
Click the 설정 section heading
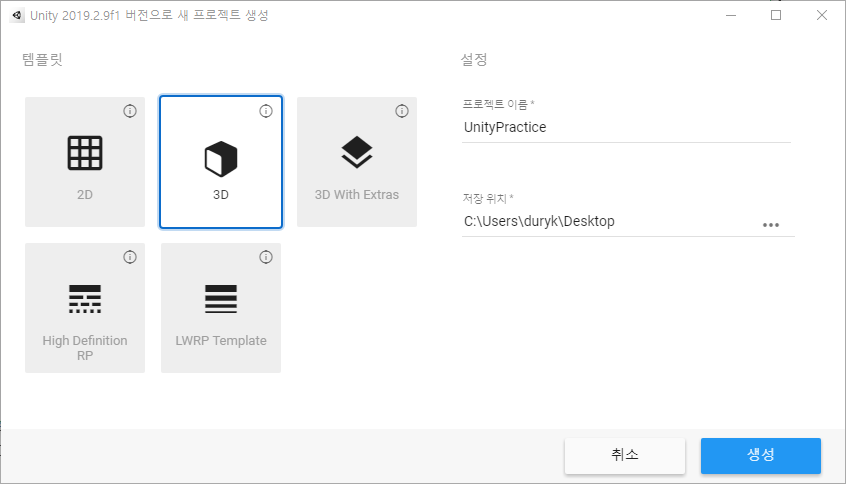(x=474, y=59)
